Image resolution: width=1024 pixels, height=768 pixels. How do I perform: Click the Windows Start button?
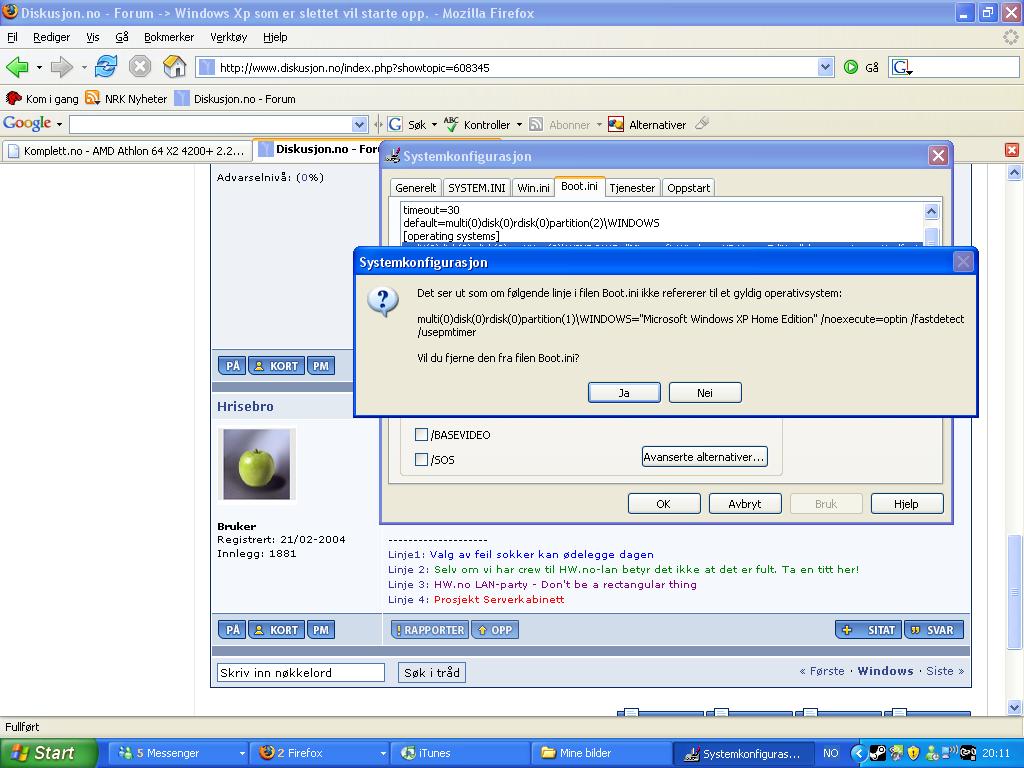coord(48,753)
